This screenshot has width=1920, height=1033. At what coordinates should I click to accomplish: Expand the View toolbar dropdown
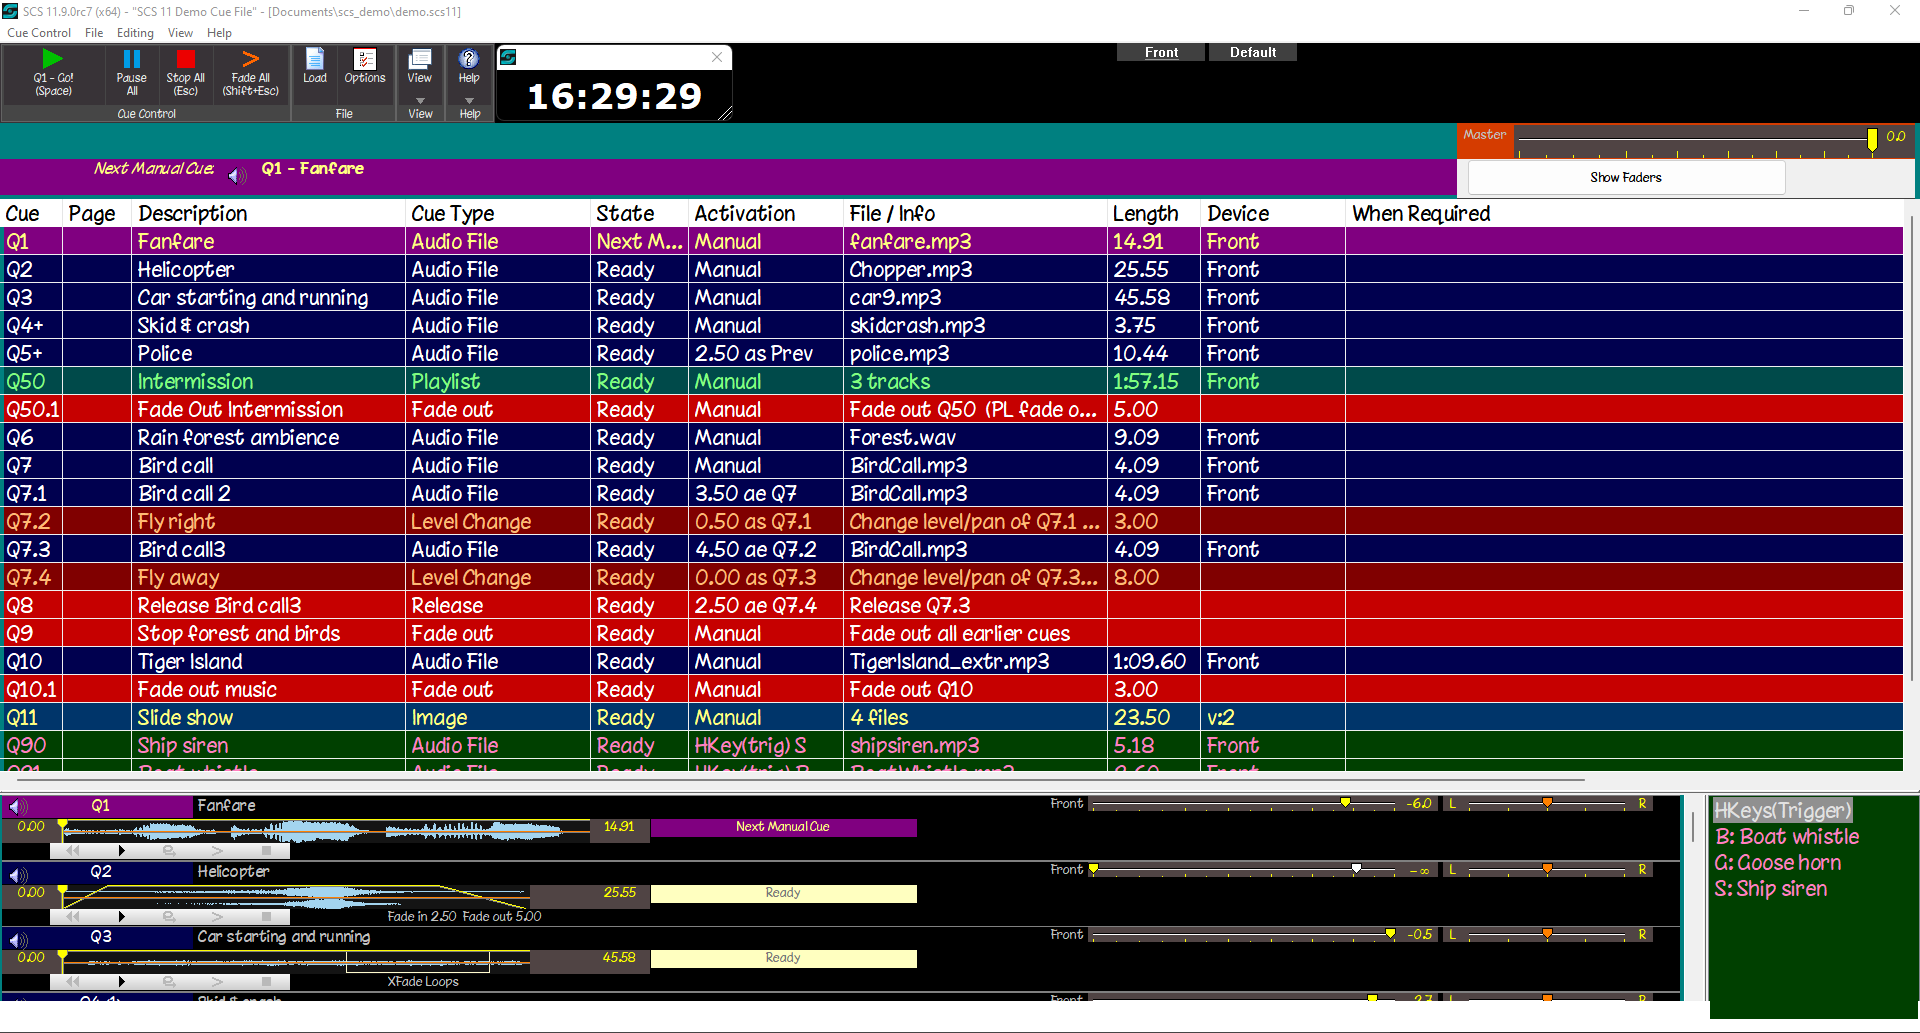pos(420,101)
